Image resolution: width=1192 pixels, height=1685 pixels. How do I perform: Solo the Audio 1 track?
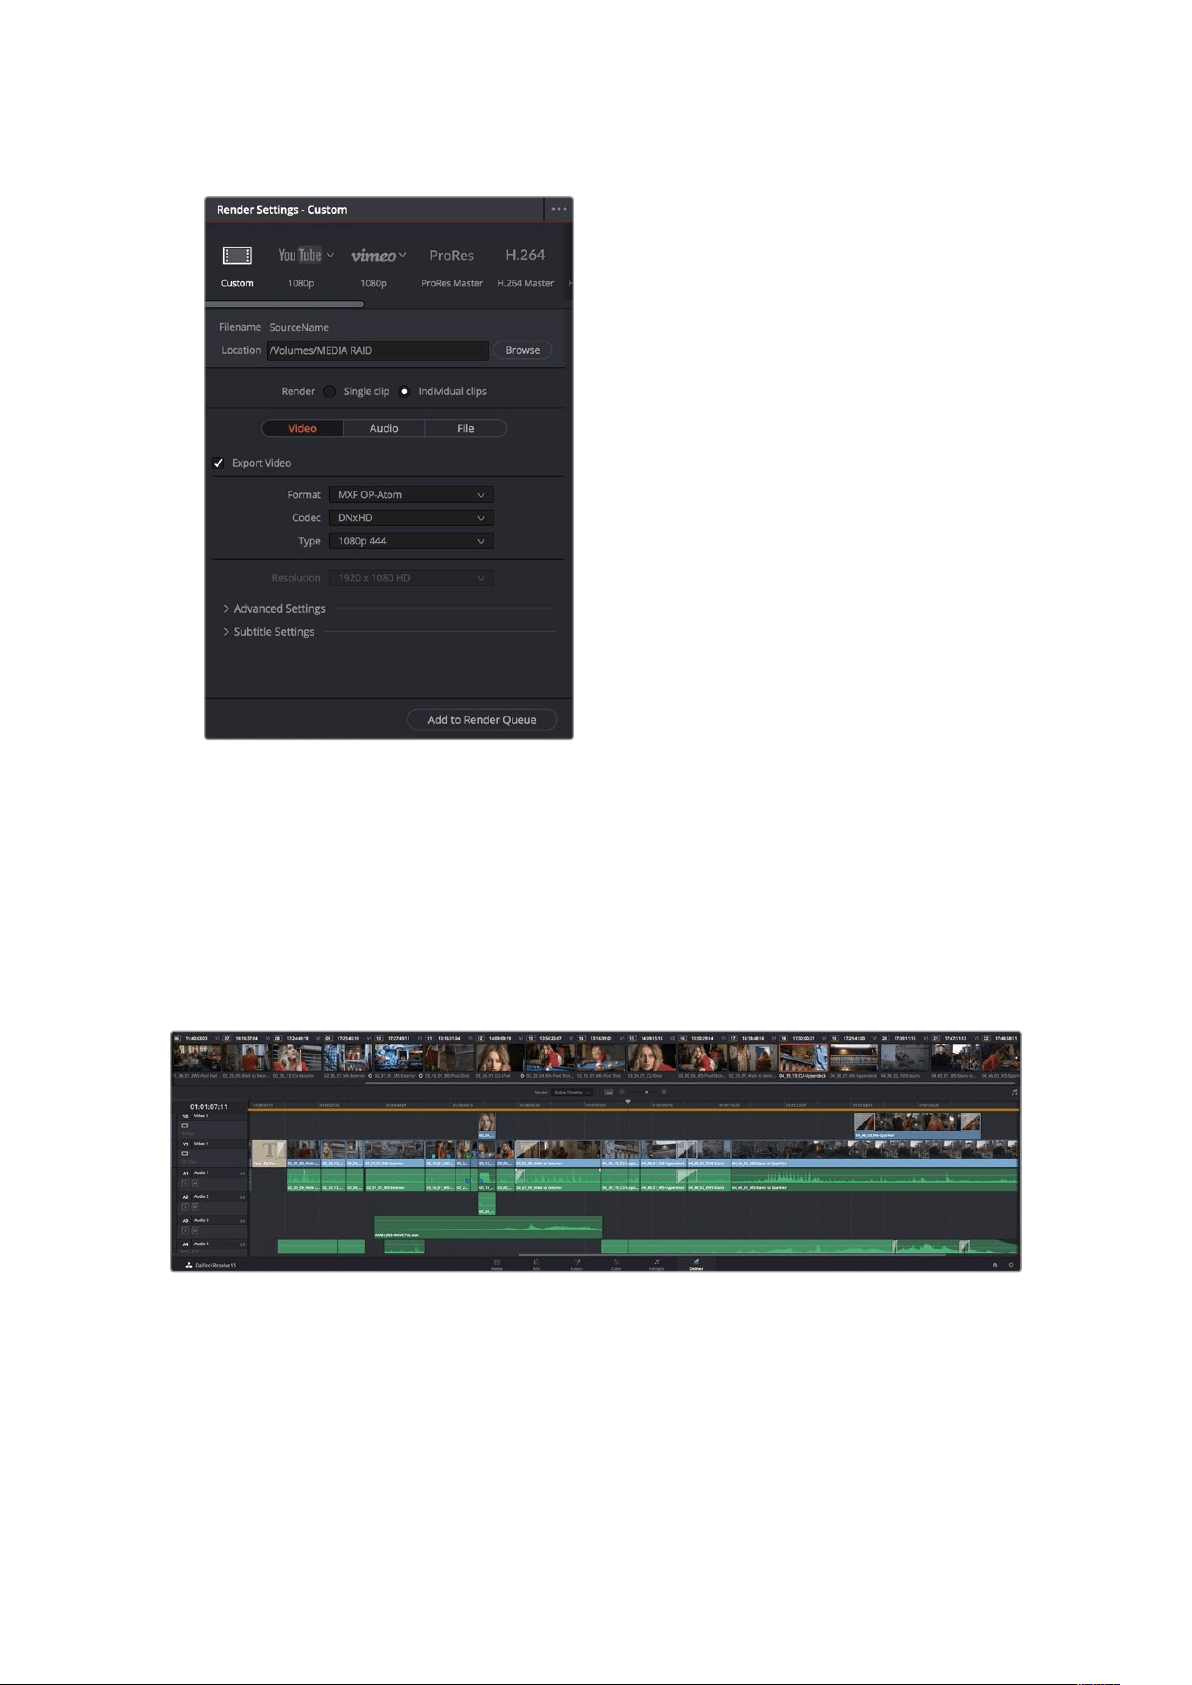click(x=185, y=1183)
